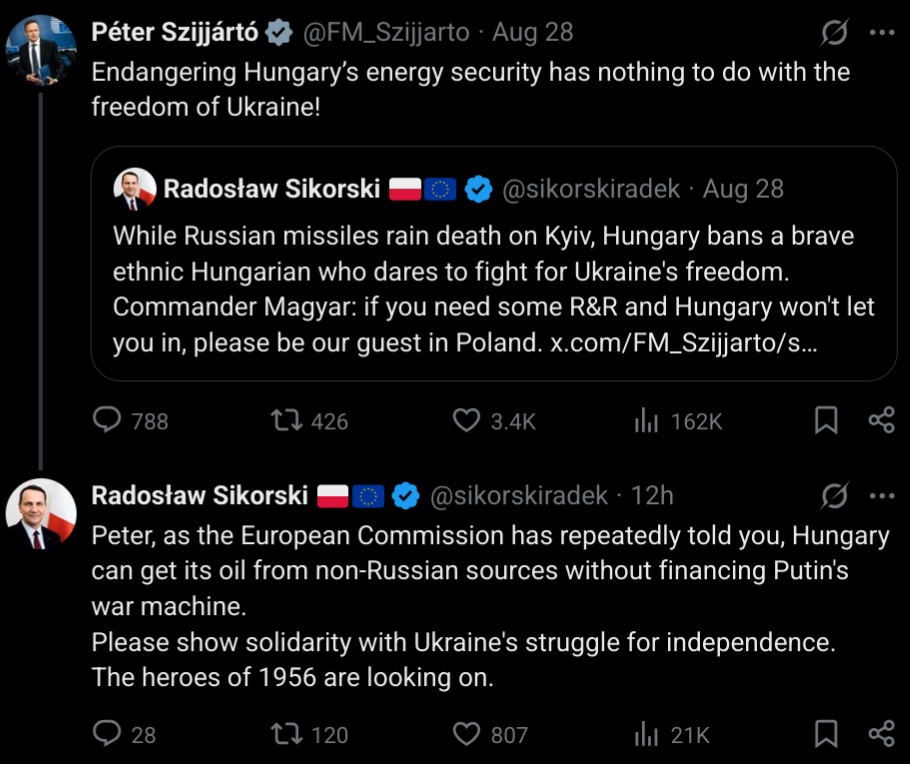The height and width of the screenshot is (764, 910).
Task: Bookmark Péter Szijjártó's tweet
Action: tap(826, 420)
